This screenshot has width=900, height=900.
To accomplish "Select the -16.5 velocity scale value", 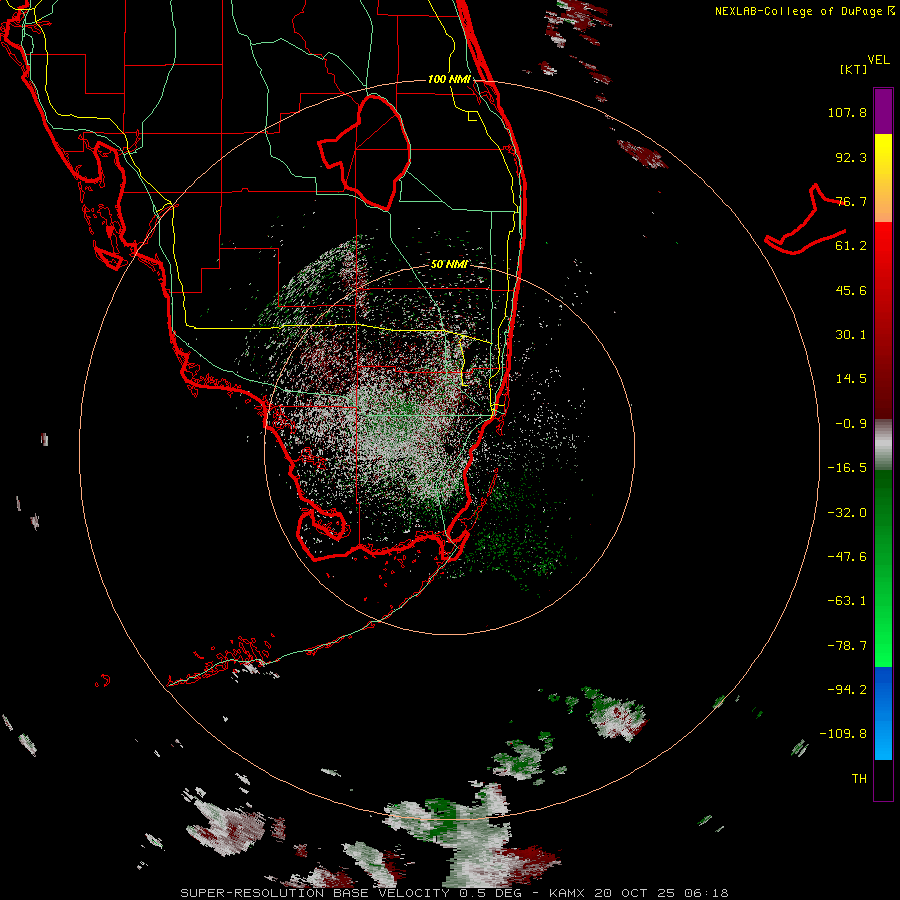I will tap(847, 468).
